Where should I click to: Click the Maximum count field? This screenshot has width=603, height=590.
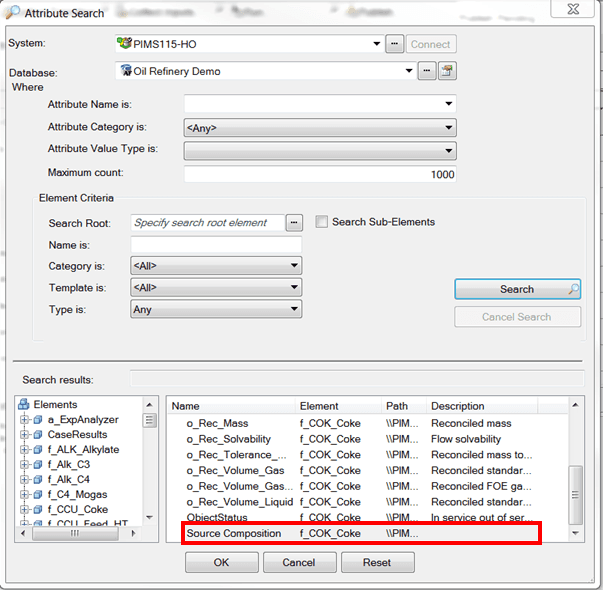pyautogui.click(x=320, y=174)
